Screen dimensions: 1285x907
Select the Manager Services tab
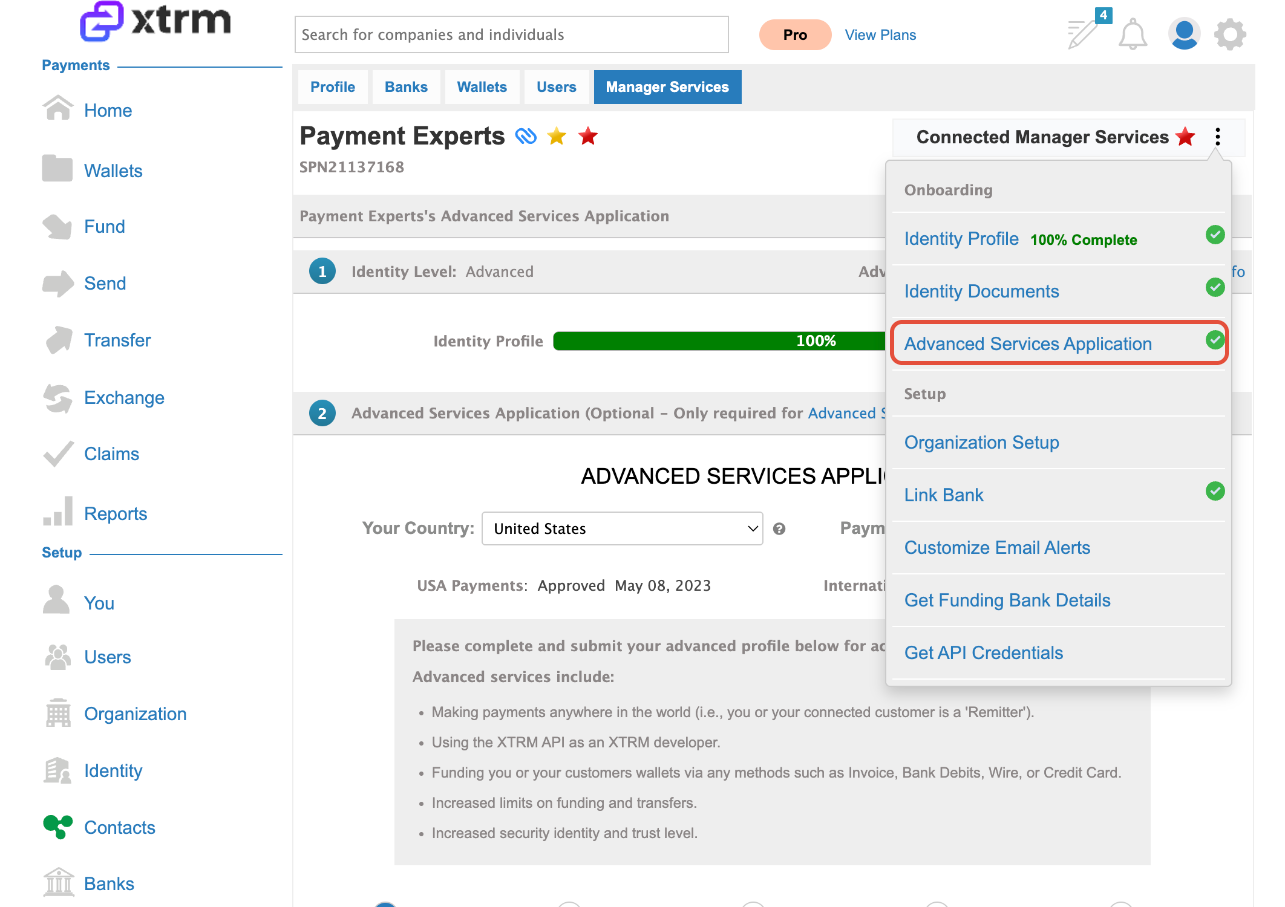click(667, 87)
